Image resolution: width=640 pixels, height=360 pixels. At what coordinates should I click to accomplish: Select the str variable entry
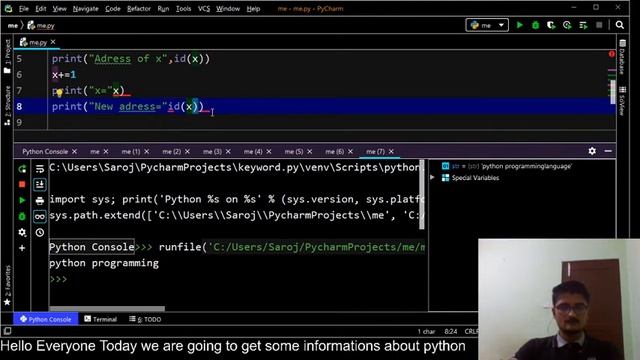[507, 166]
